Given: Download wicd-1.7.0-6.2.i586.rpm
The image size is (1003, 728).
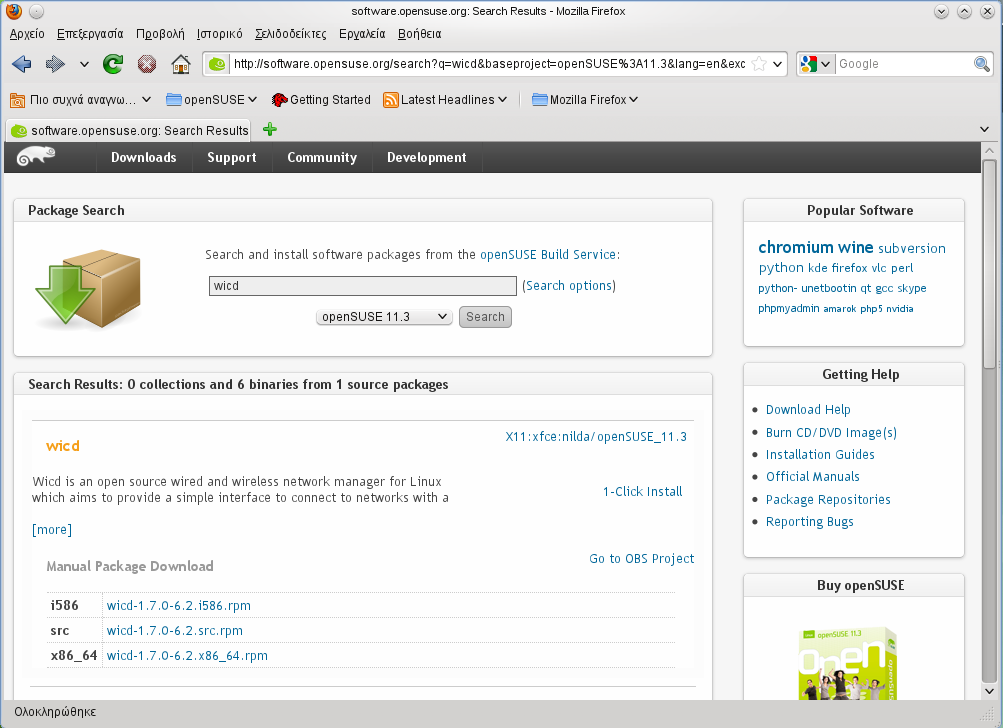Looking at the screenshot, I should (178, 605).
